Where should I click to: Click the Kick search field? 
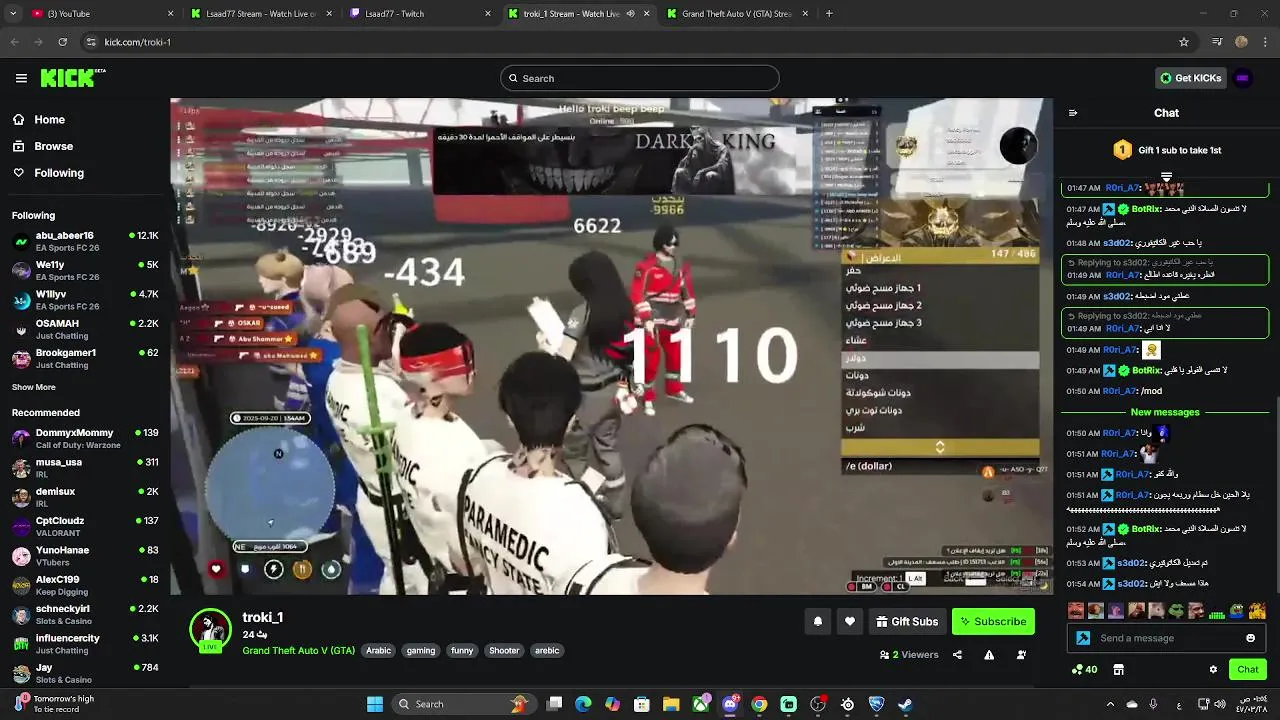pos(639,78)
